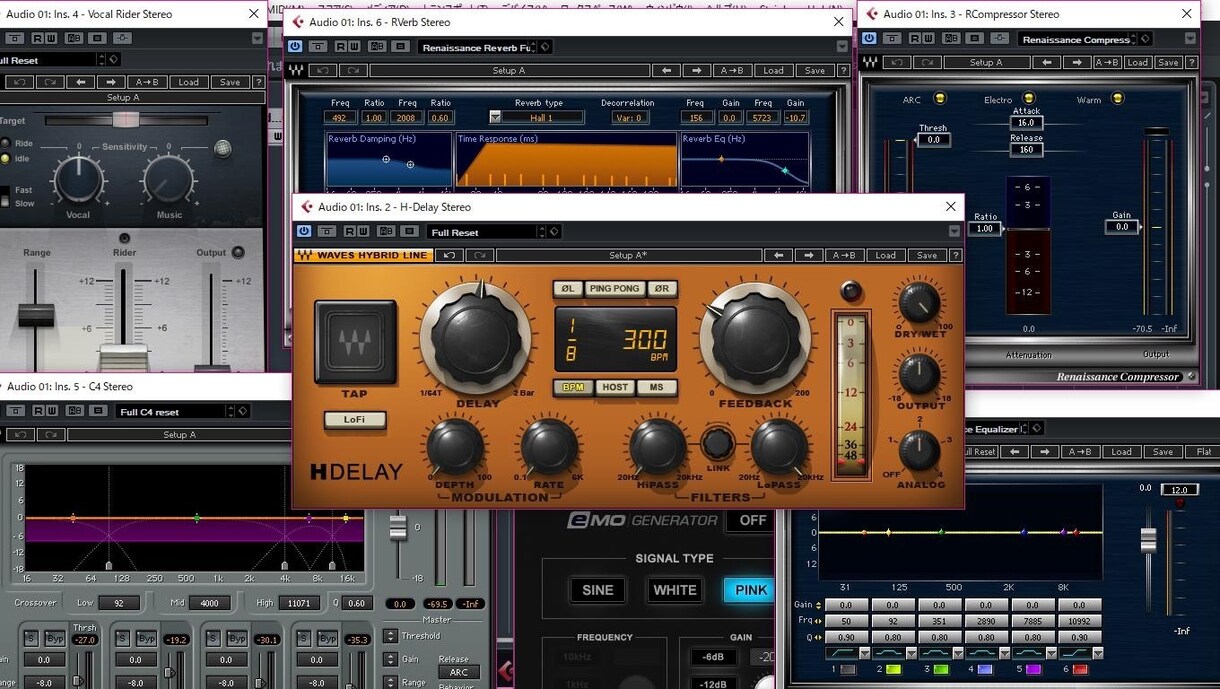Click the DEPTH modulation knob
This screenshot has width=1220, height=689.
pyautogui.click(x=455, y=447)
